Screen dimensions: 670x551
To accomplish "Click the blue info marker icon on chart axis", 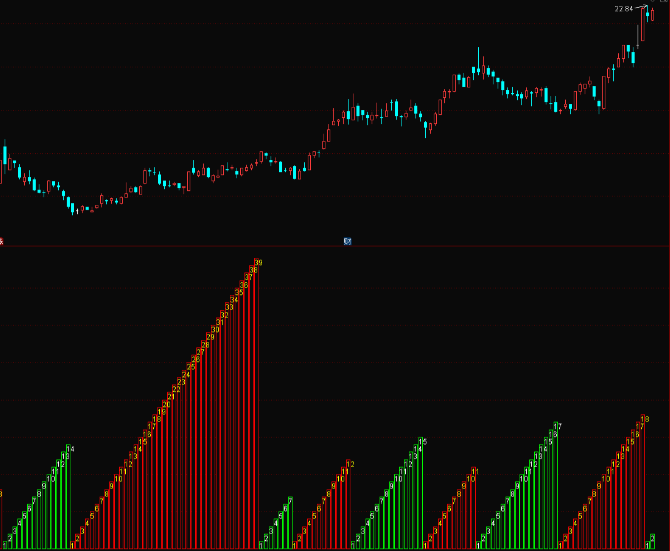I will point(347,241).
